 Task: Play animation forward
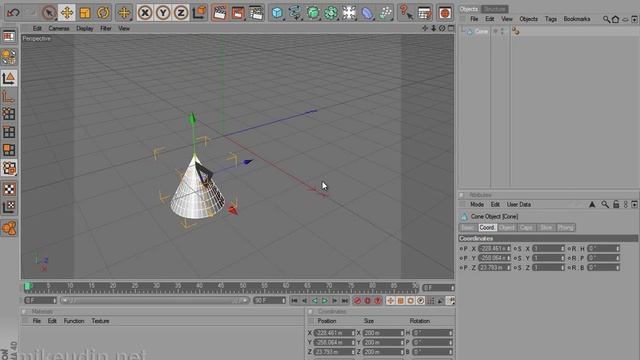(324, 301)
